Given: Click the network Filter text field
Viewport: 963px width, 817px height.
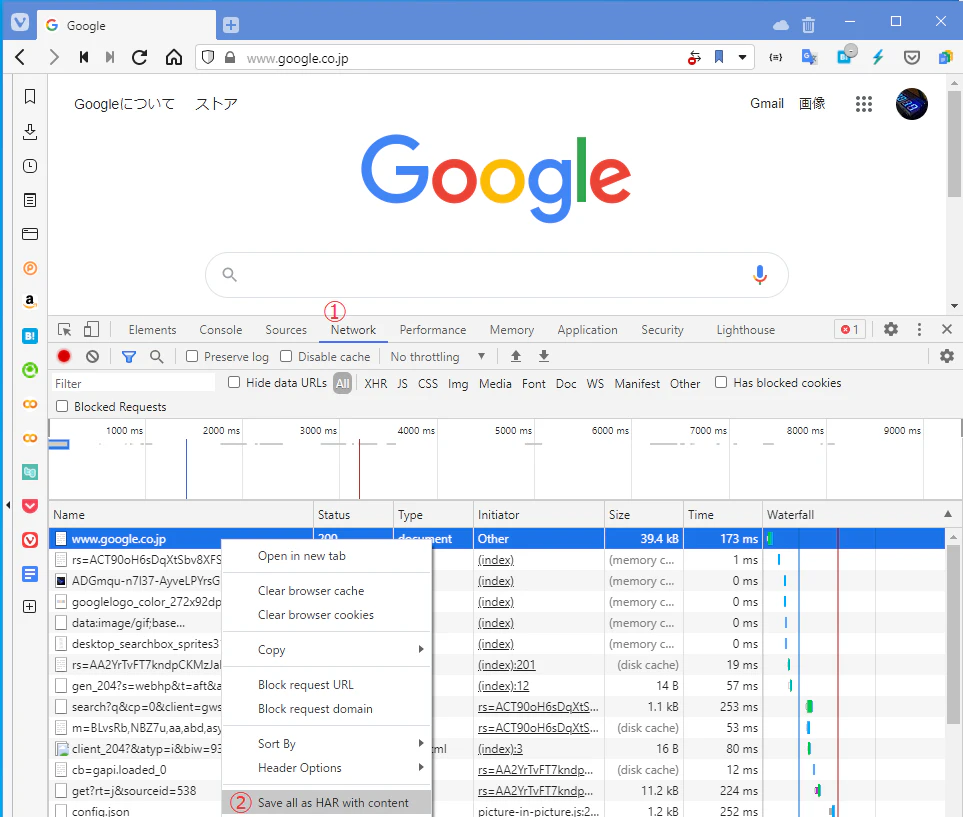Looking at the screenshot, I should coord(133,383).
